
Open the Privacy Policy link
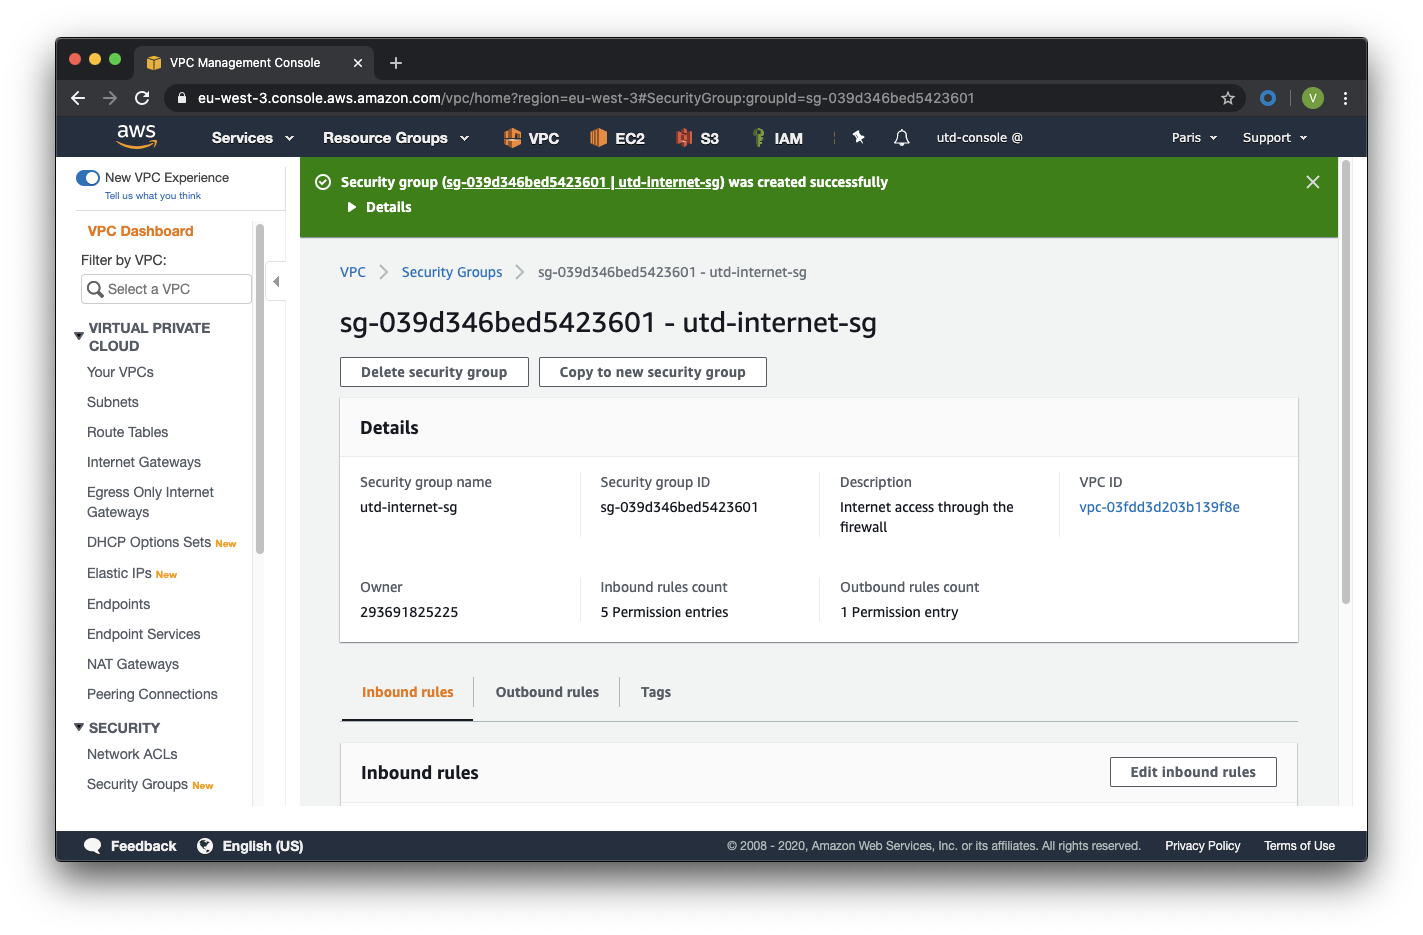point(1202,846)
